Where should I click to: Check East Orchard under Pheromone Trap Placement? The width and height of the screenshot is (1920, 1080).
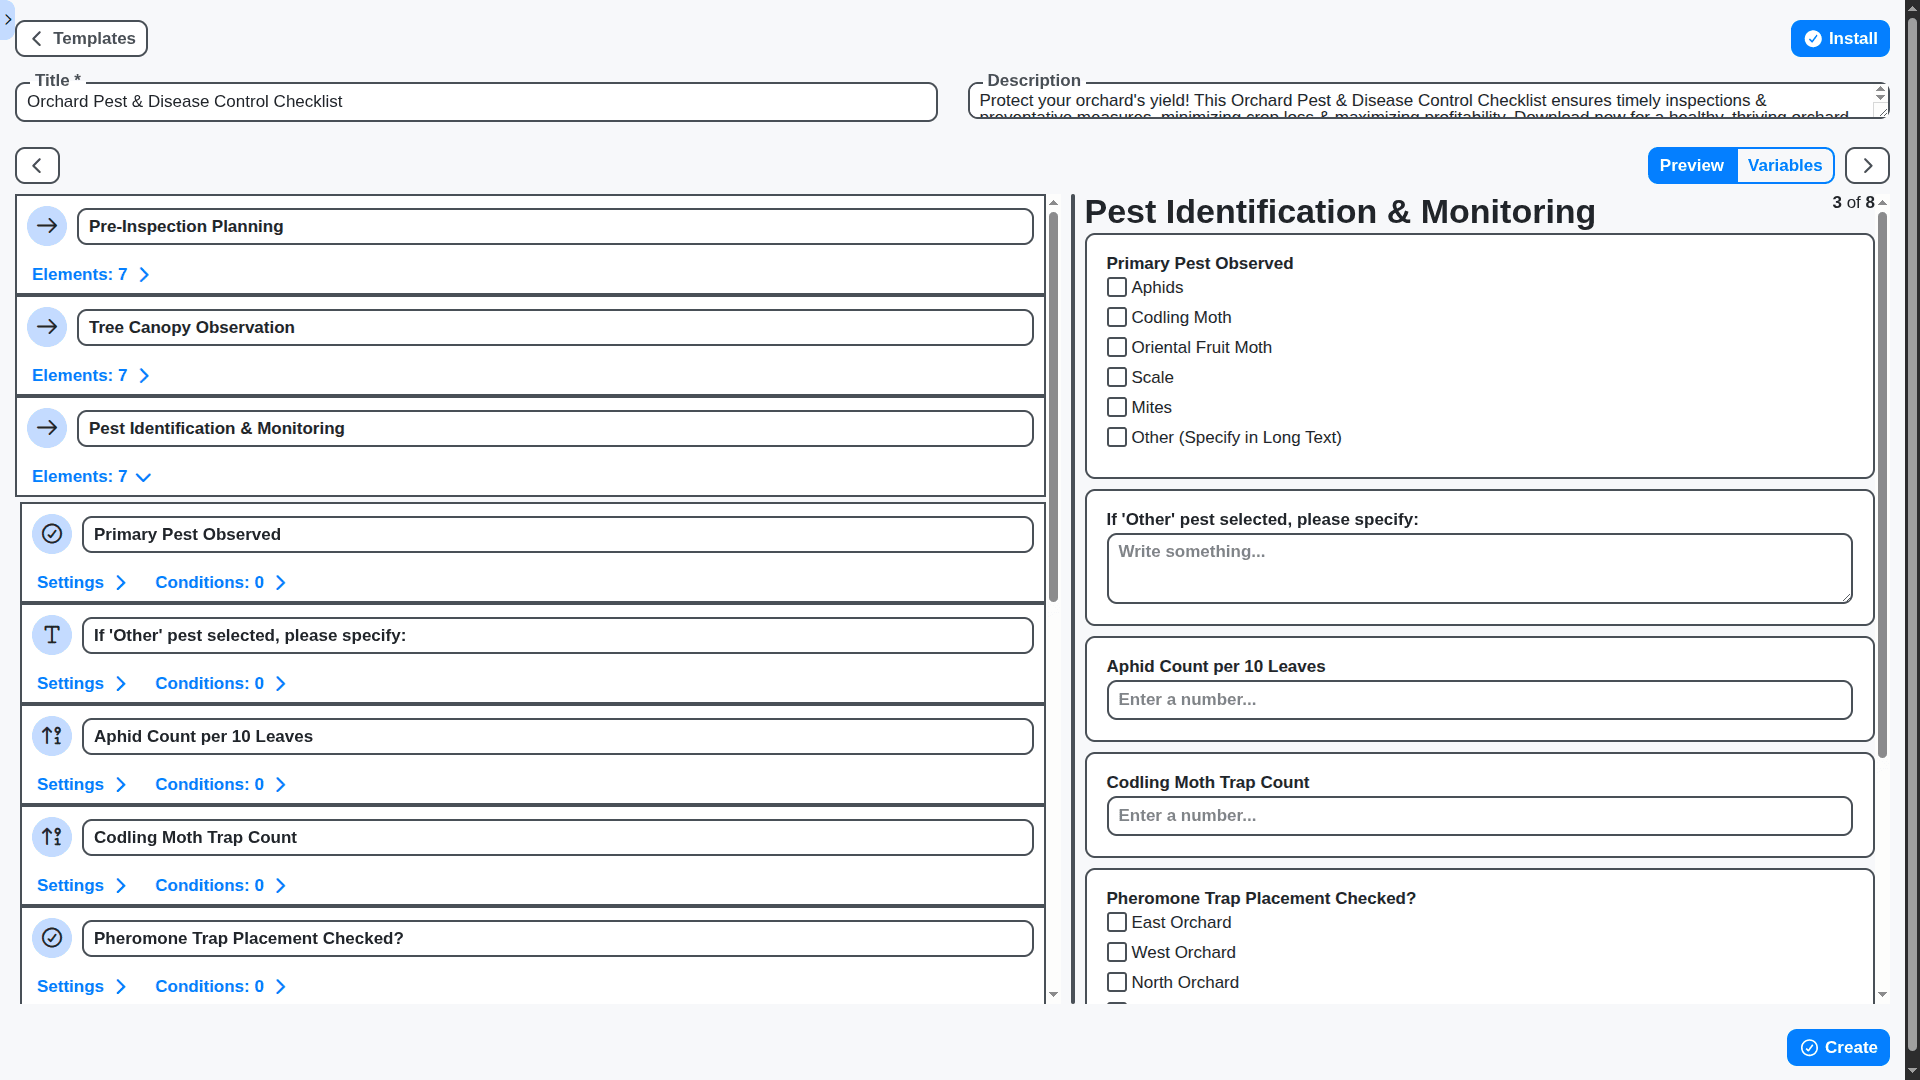[x=1117, y=922]
